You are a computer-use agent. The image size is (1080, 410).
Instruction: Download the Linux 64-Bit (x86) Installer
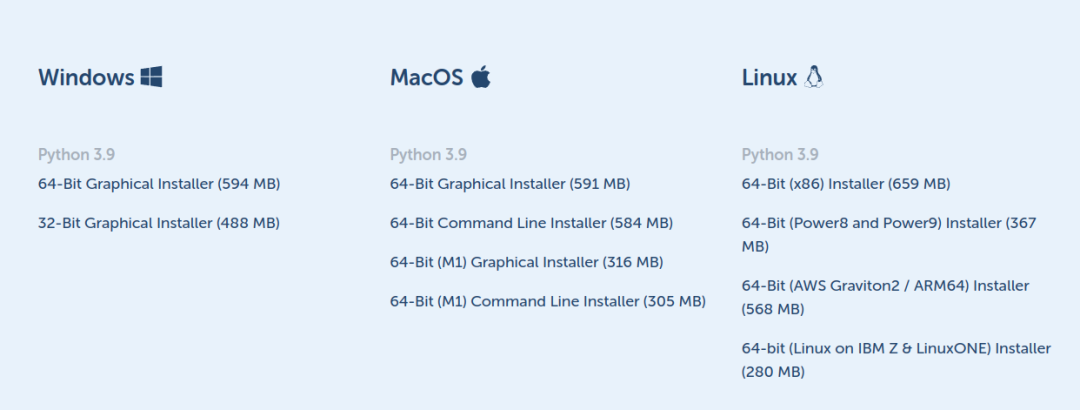point(846,184)
